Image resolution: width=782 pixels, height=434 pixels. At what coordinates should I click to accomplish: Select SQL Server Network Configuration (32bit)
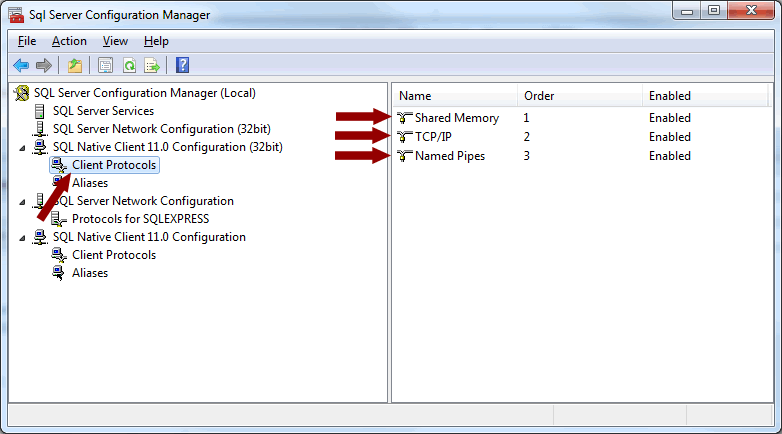pos(162,129)
